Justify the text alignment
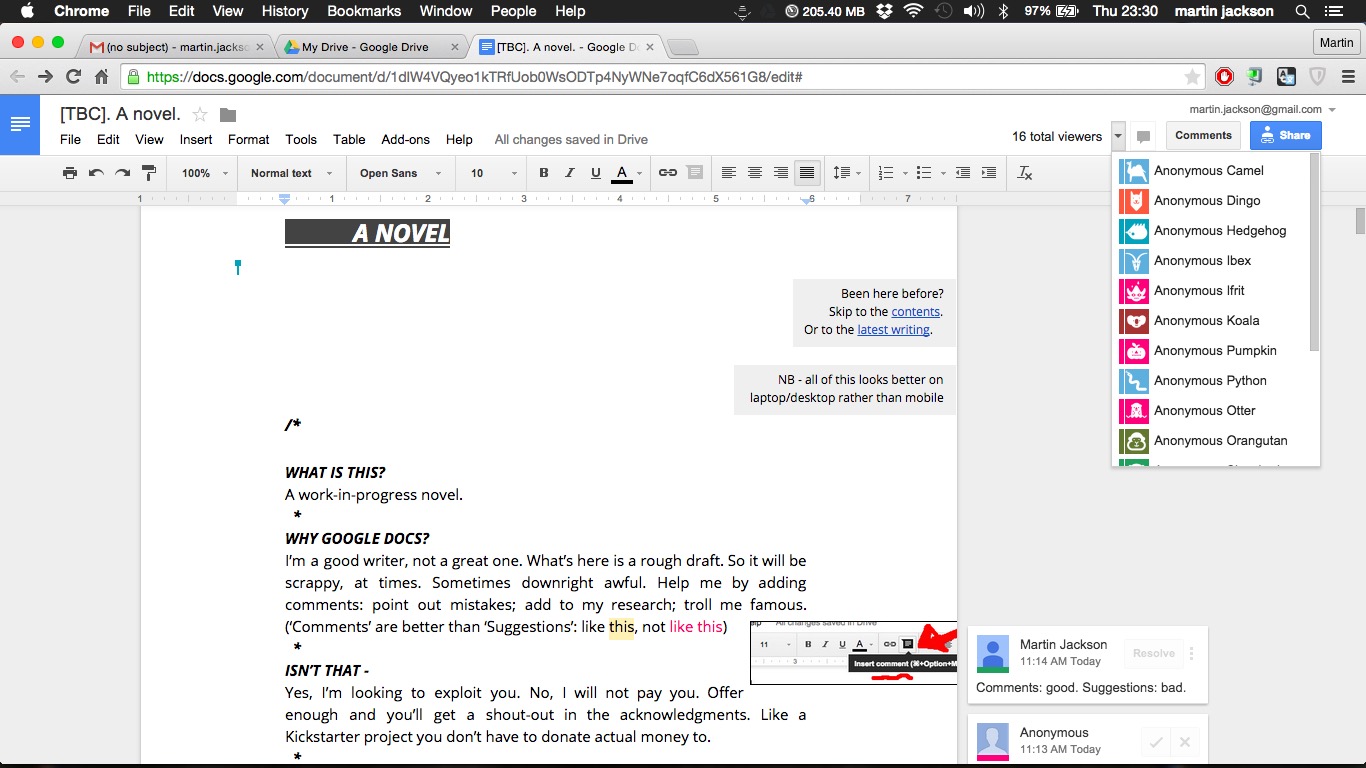The height and width of the screenshot is (768, 1366). point(807,173)
